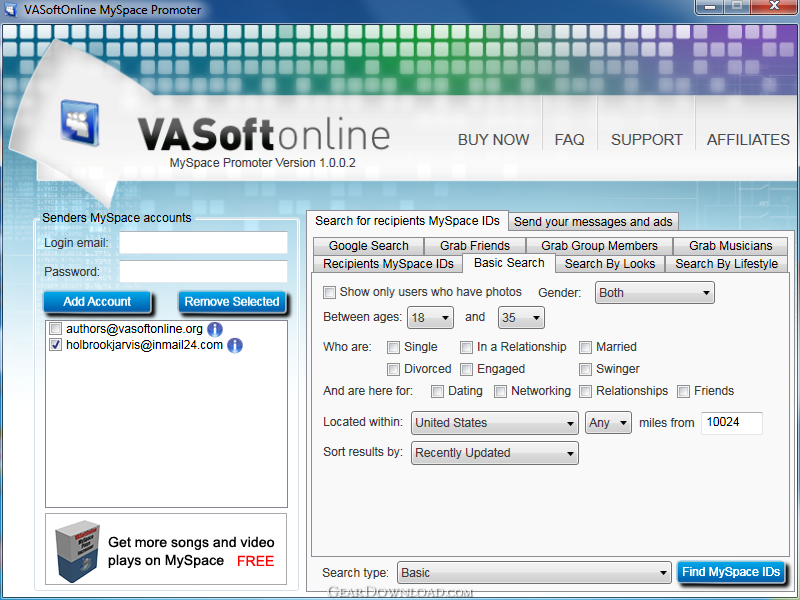800x600 pixels.
Task: Enable Show only users who have photos
Action: 330,292
